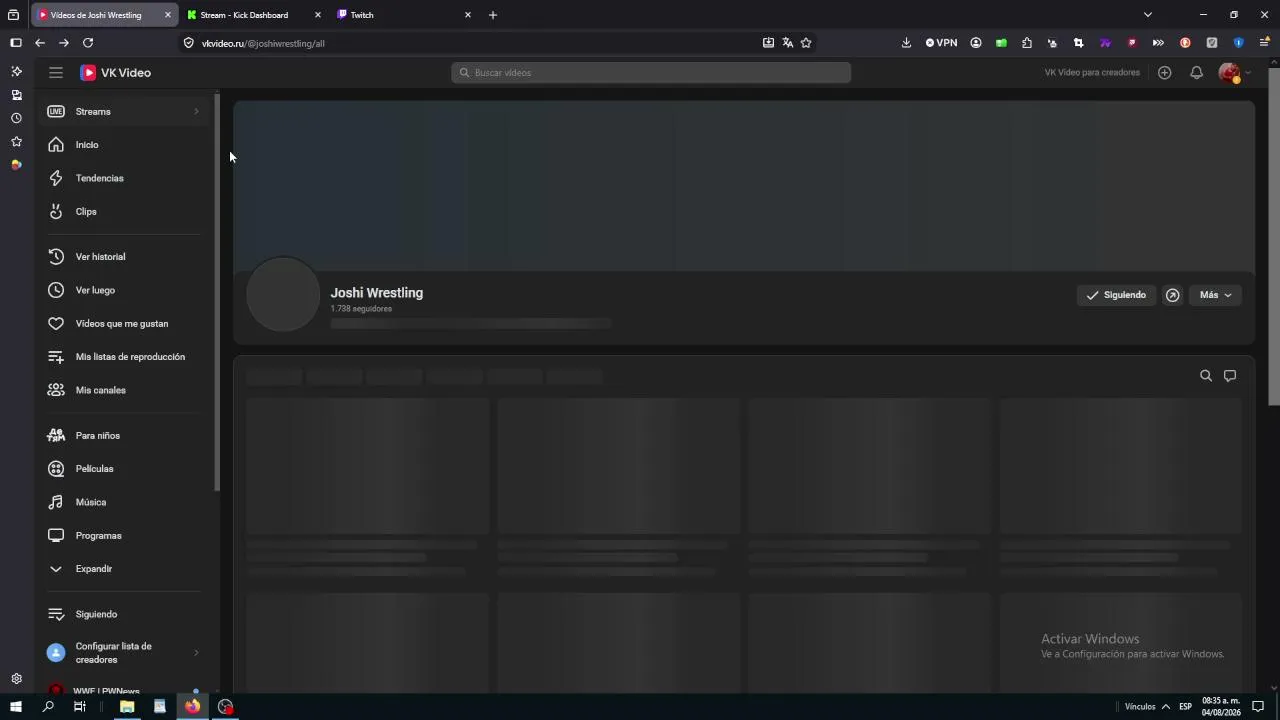Open the notifications bell
This screenshot has width=1280, height=720.
1196,72
